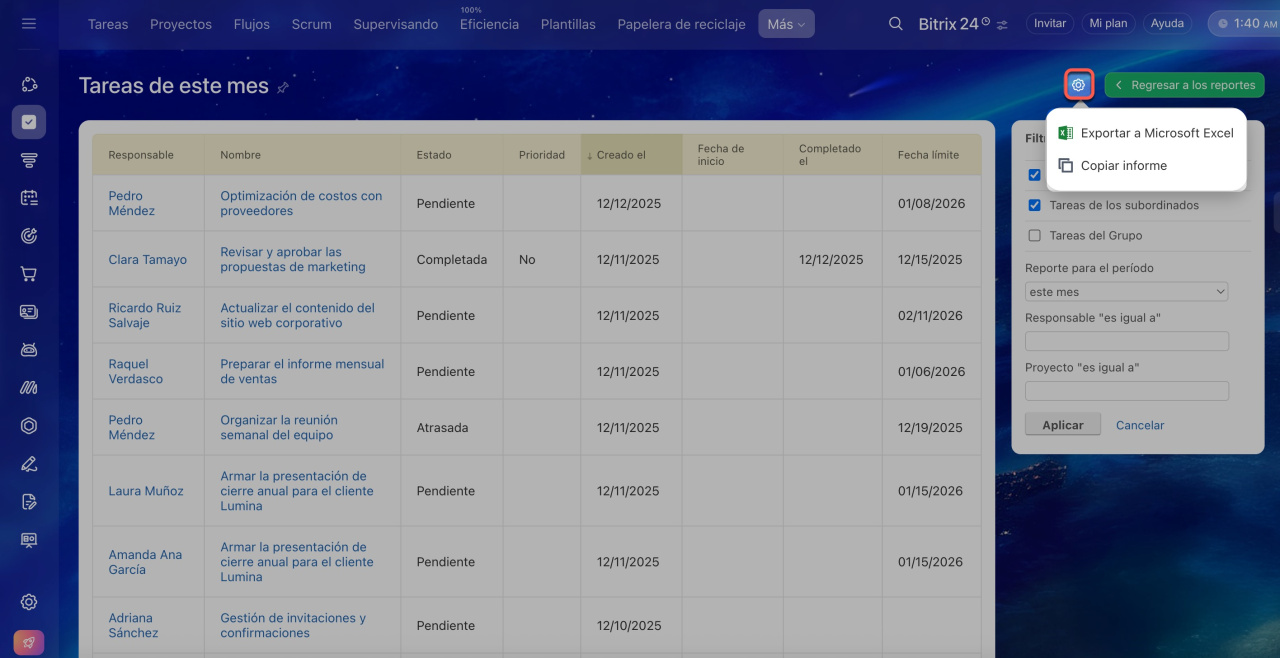Expand the Más dropdown menu
1280x658 pixels.
(x=786, y=24)
